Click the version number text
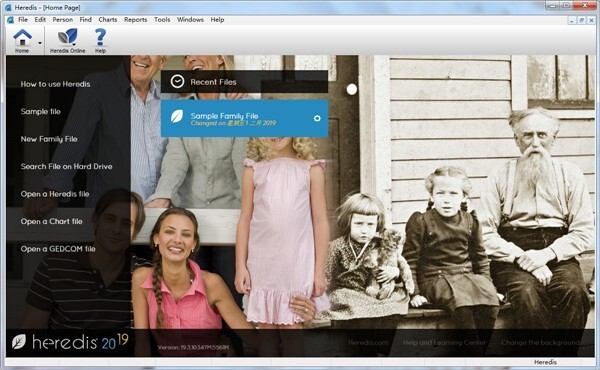Image resolution: width=600 pixels, height=370 pixels. coord(193,347)
